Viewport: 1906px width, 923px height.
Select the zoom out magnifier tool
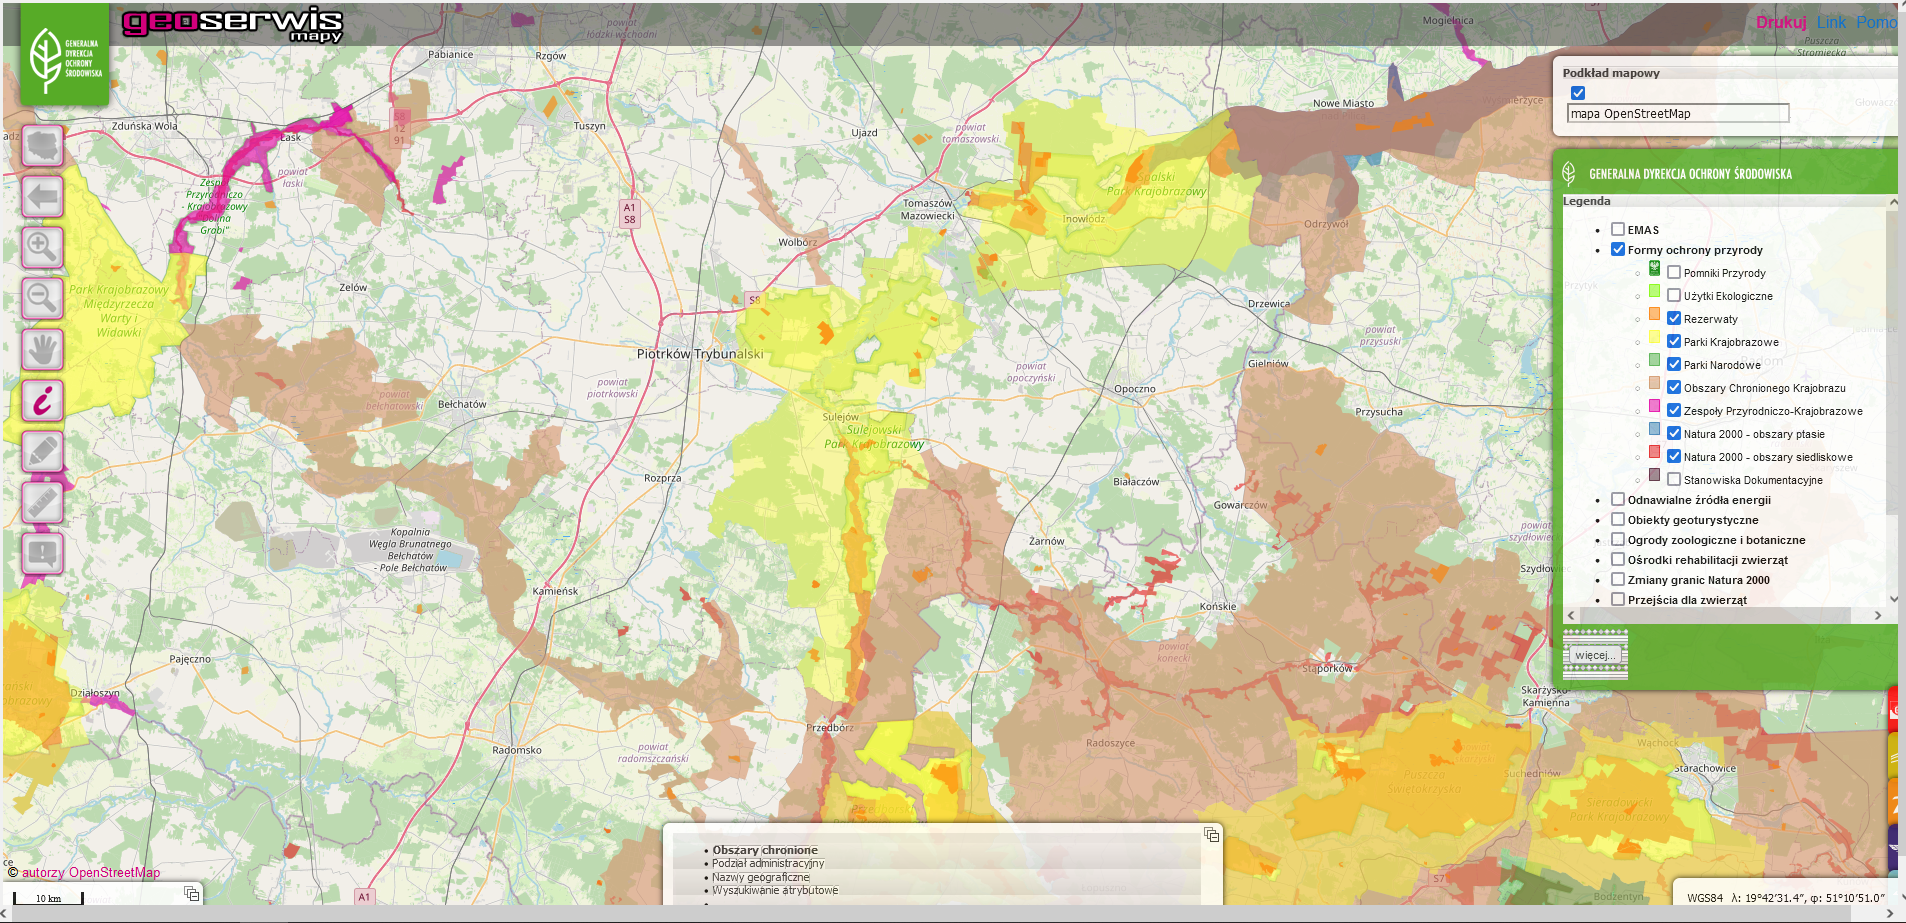click(42, 298)
